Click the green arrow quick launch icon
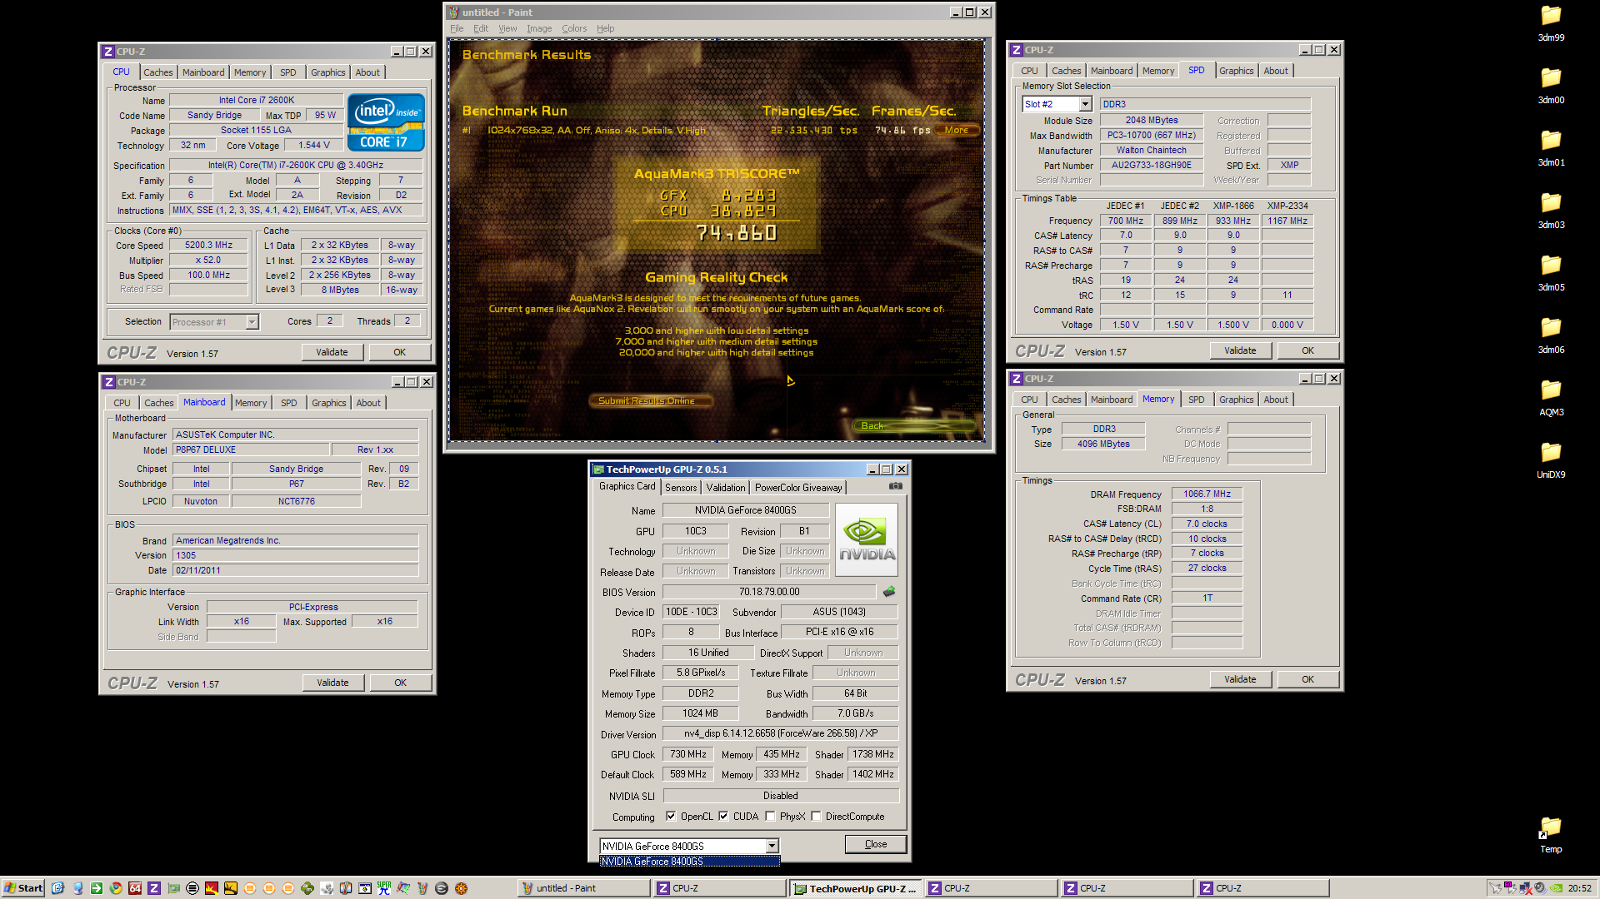Viewport: 1600px width, 899px height. pos(96,888)
